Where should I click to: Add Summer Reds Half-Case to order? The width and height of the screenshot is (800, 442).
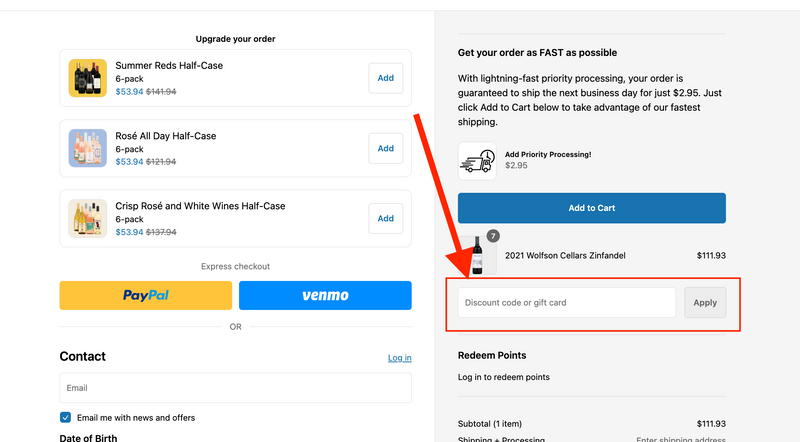[x=385, y=78]
